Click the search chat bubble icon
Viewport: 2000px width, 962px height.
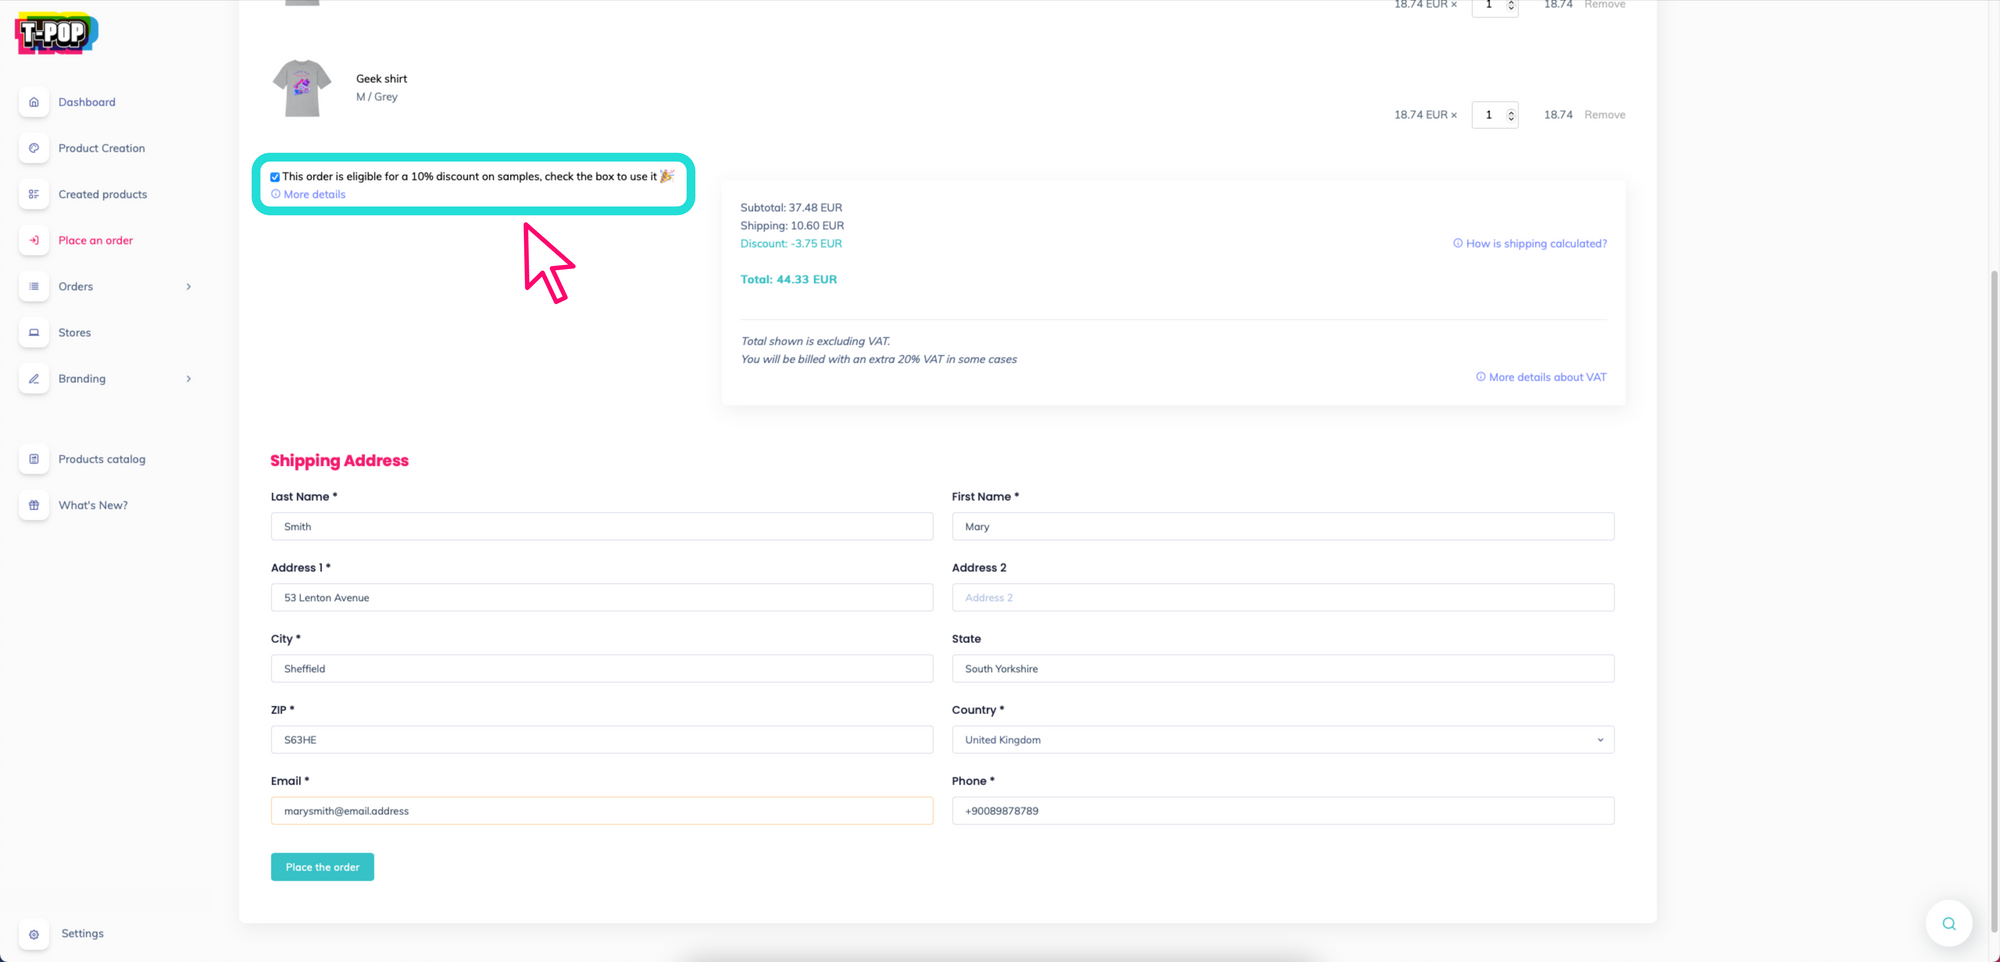click(1948, 924)
